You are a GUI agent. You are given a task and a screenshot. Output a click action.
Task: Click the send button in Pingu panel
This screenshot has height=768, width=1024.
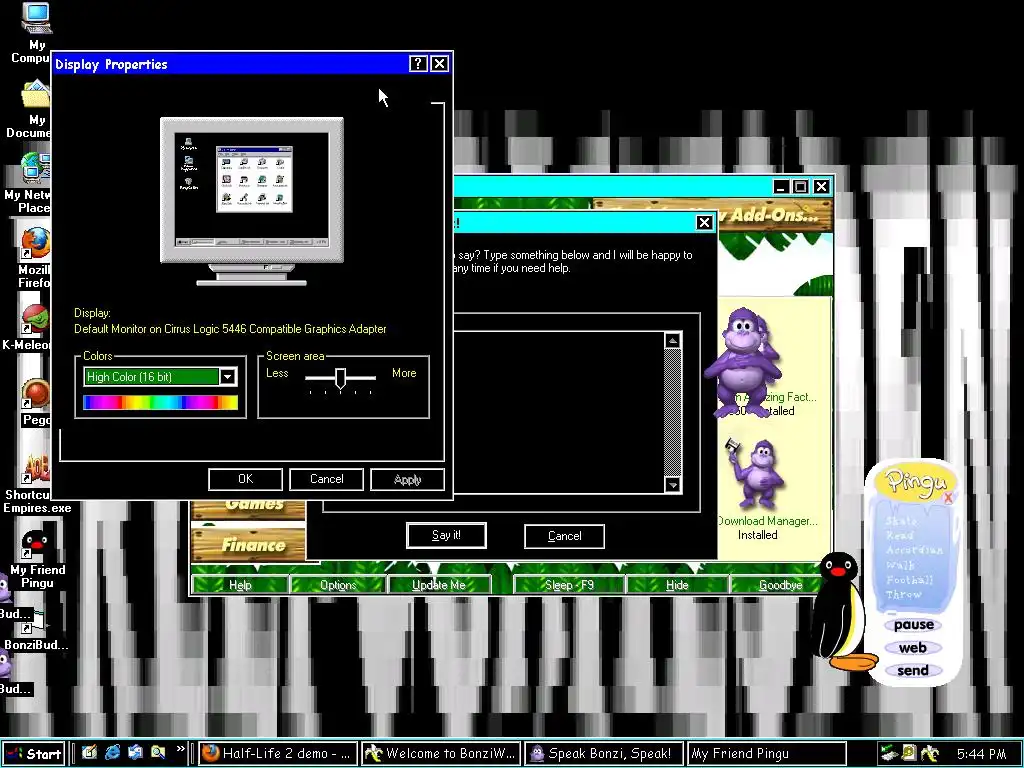pyautogui.click(x=913, y=671)
